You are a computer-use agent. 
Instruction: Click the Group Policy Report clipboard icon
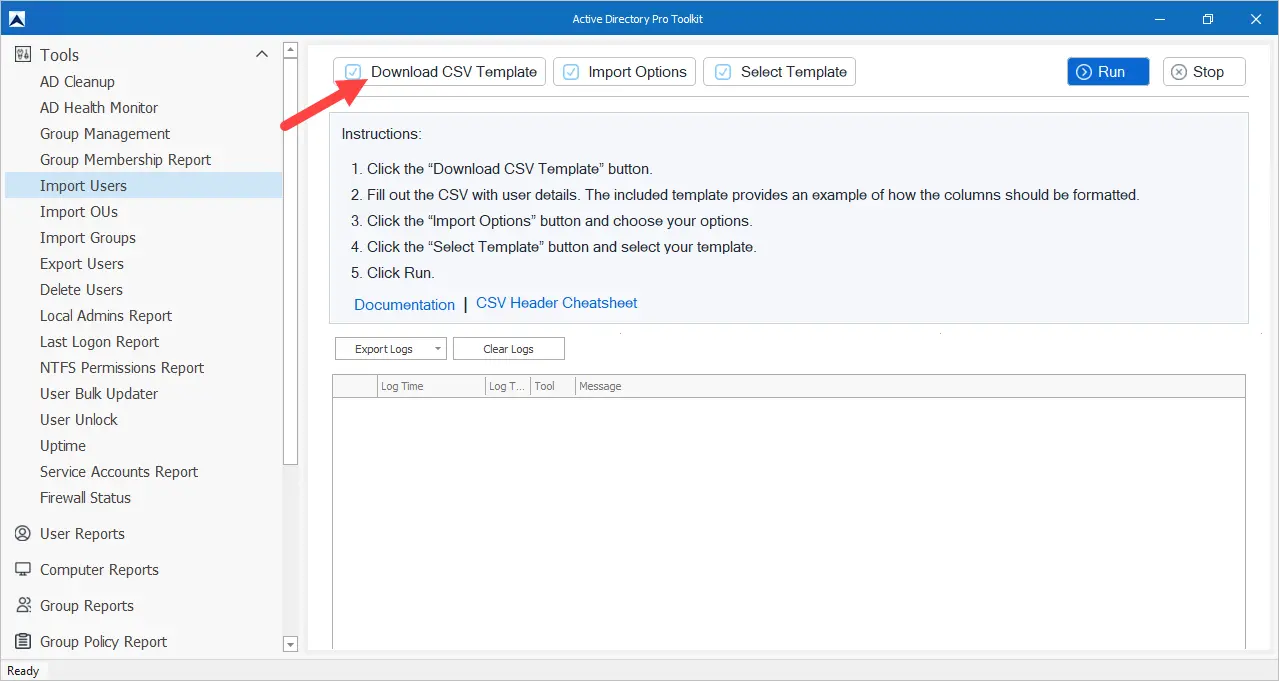coord(23,642)
